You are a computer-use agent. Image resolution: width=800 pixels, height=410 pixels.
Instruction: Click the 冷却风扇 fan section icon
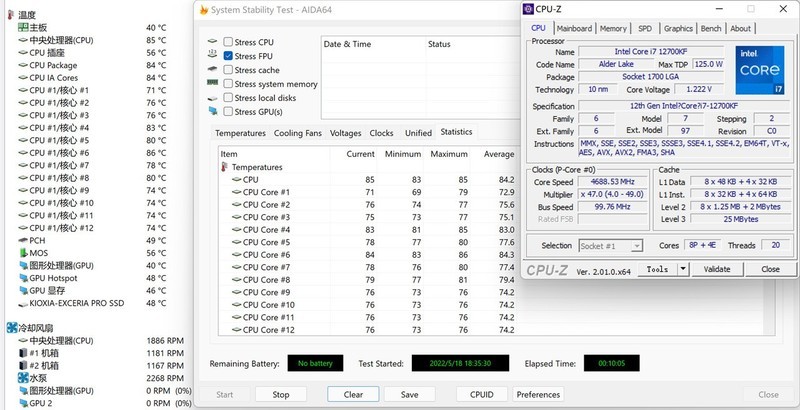[x=10, y=327]
